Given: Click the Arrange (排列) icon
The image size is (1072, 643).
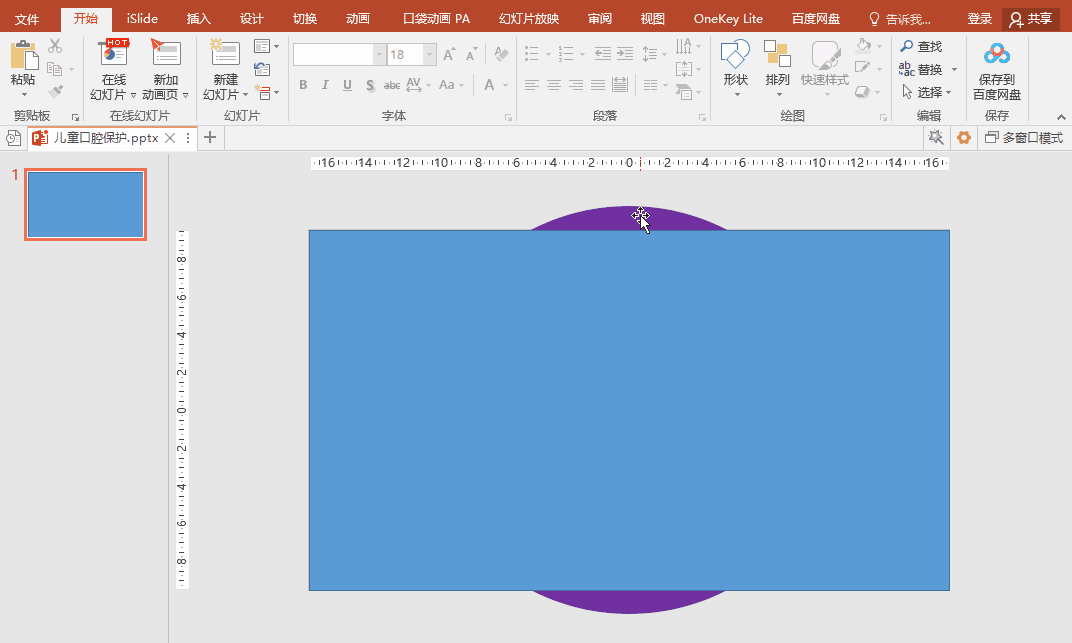Looking at the screenshot, I should [777, 58].
